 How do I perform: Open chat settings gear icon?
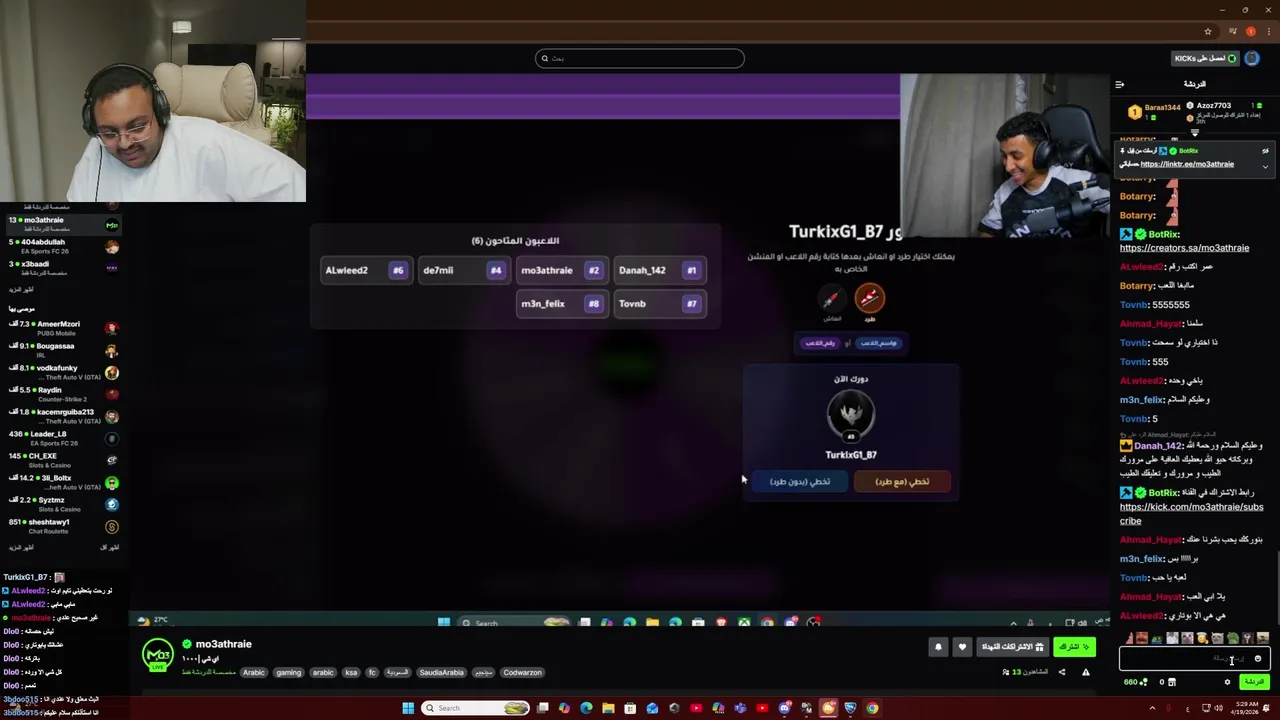pyautogui.click(x=1227, y=682)
